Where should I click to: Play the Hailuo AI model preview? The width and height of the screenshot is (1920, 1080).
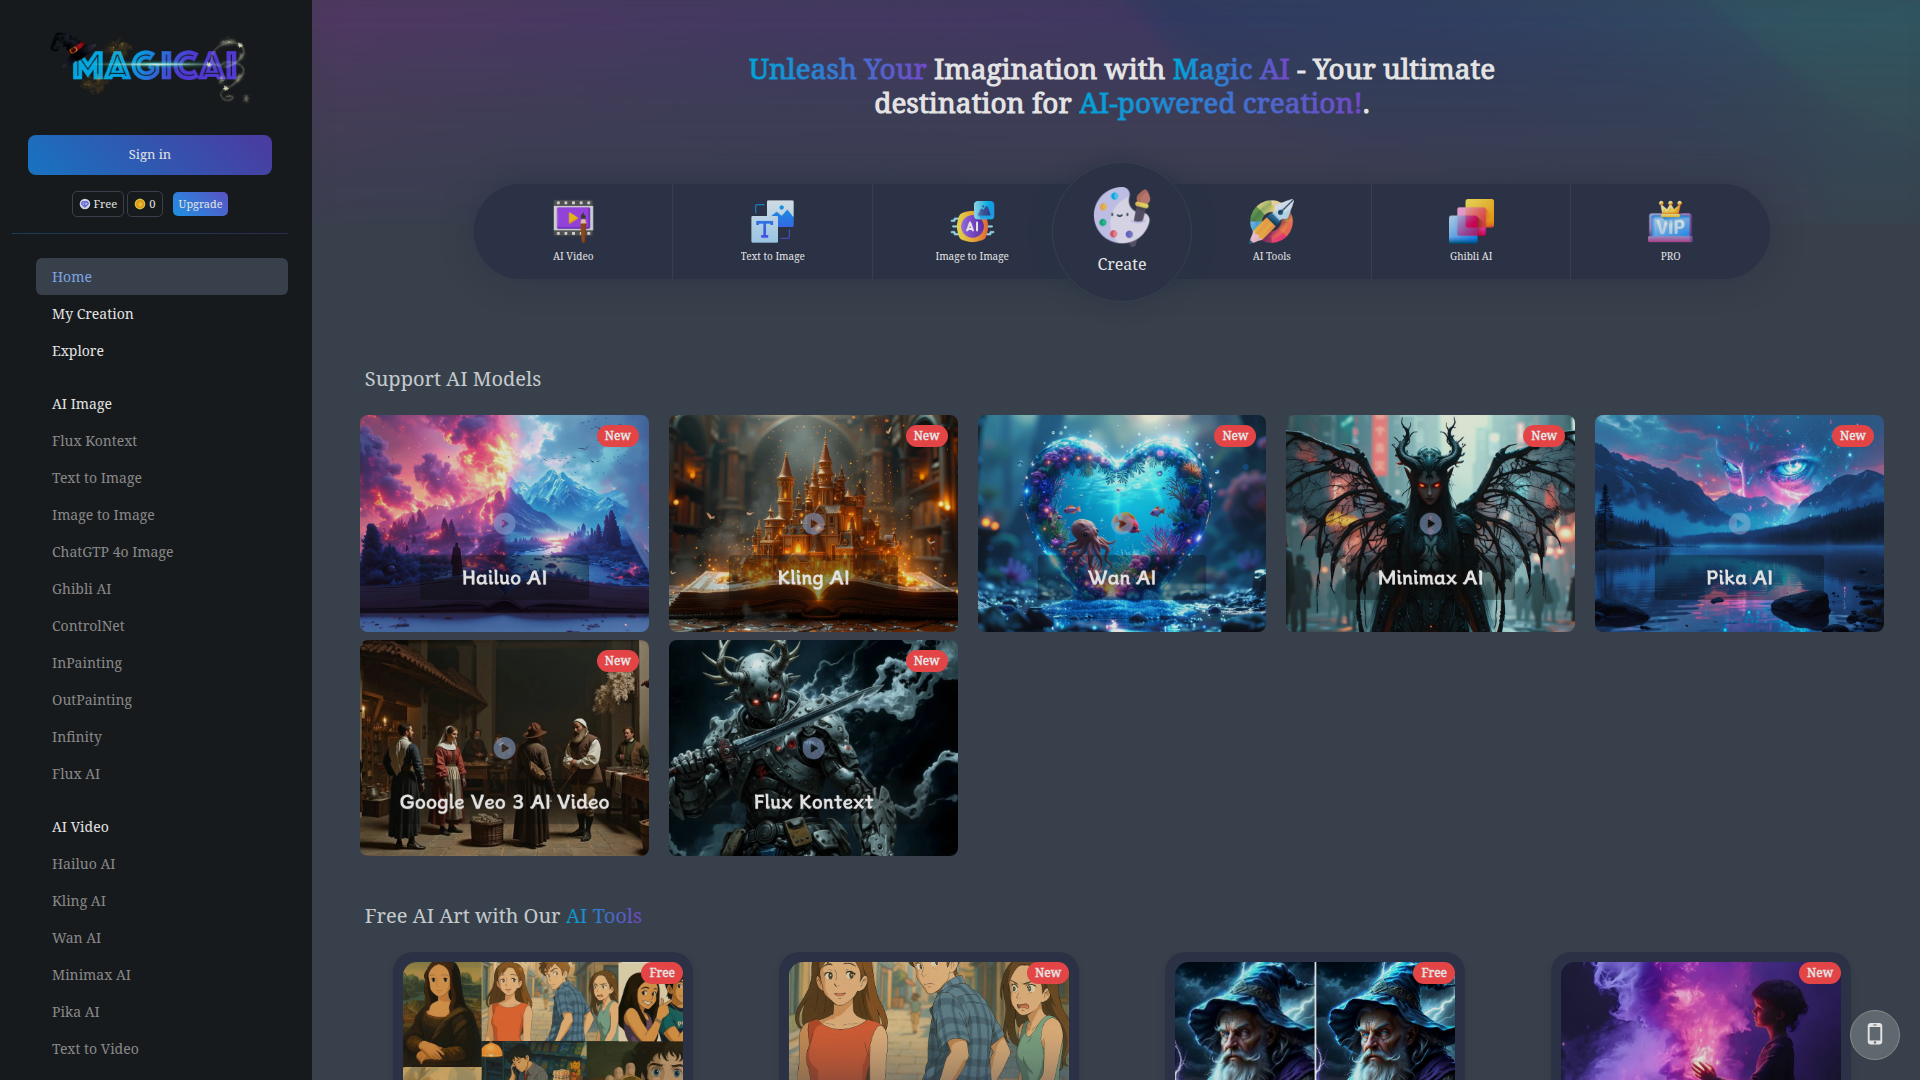(504, 523)
